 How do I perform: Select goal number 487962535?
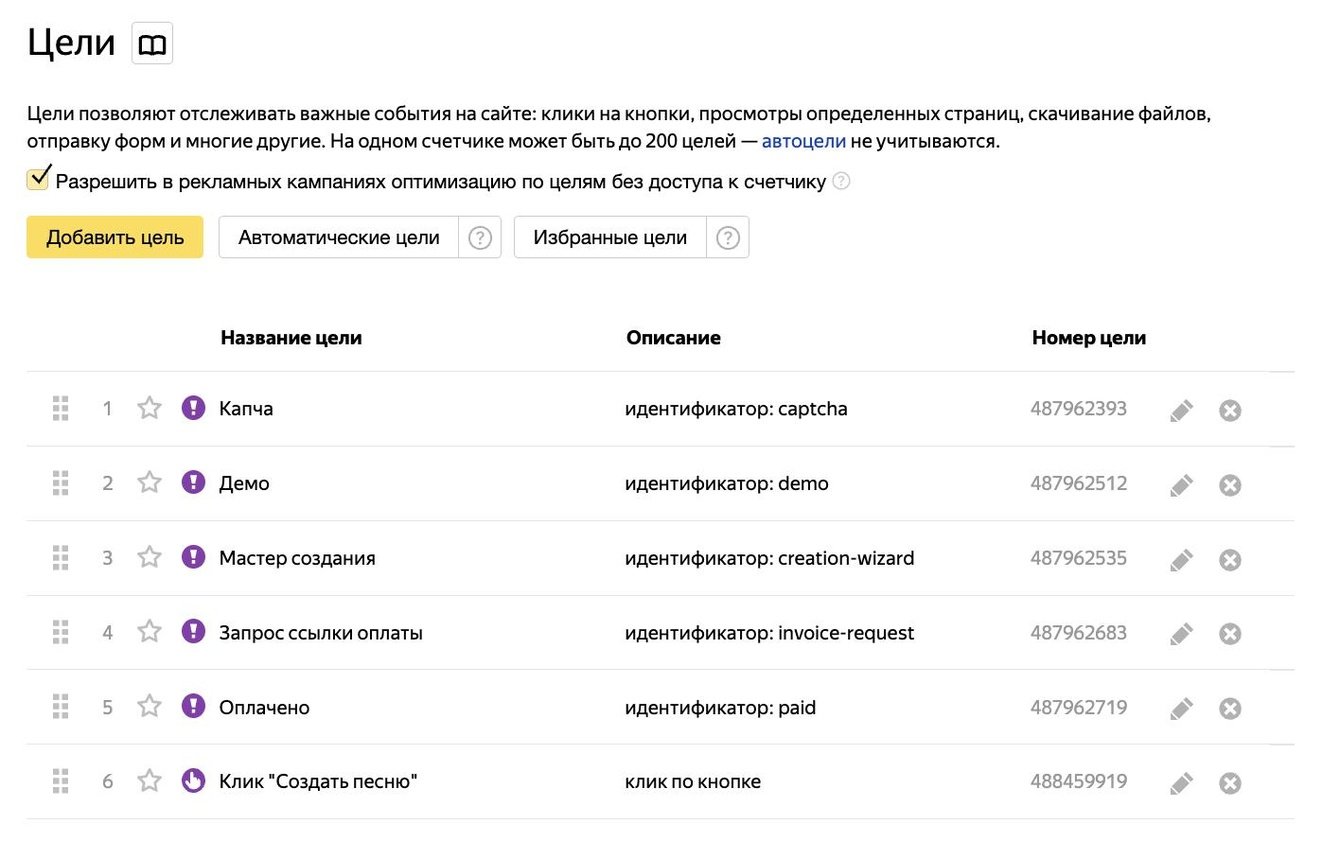[x=1078, y=558]
